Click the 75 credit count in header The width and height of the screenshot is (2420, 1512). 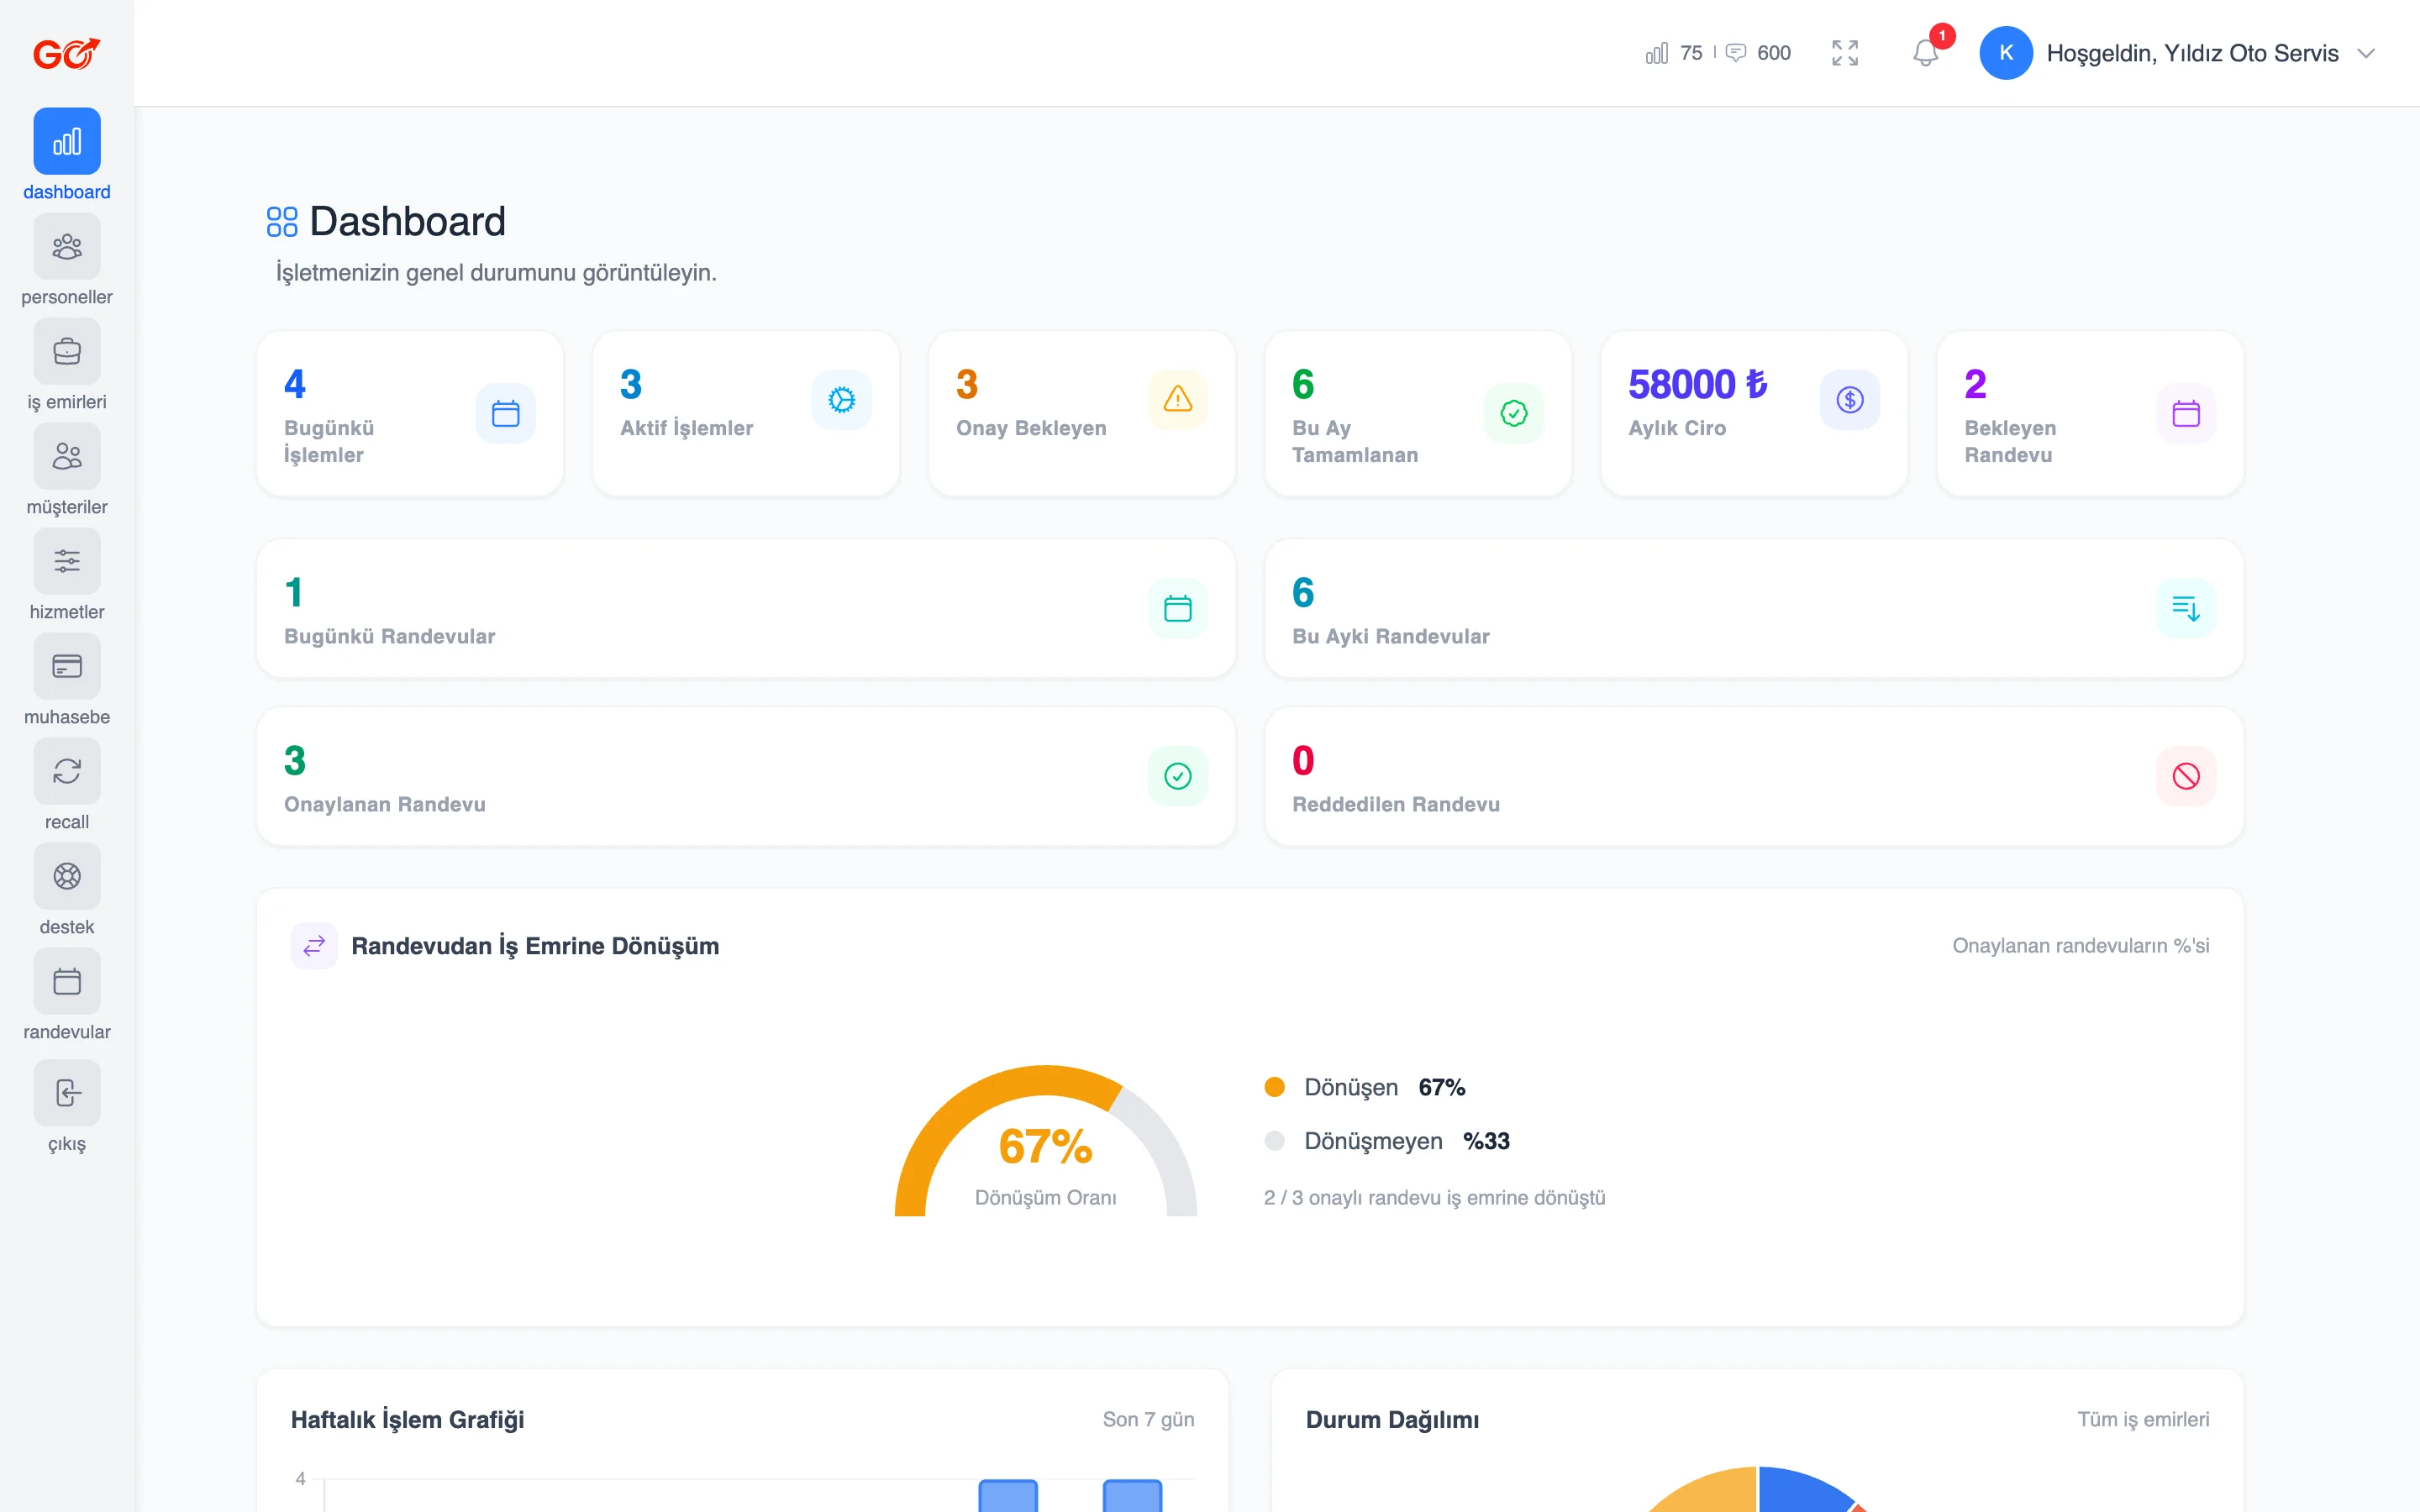click(1691, 53)
